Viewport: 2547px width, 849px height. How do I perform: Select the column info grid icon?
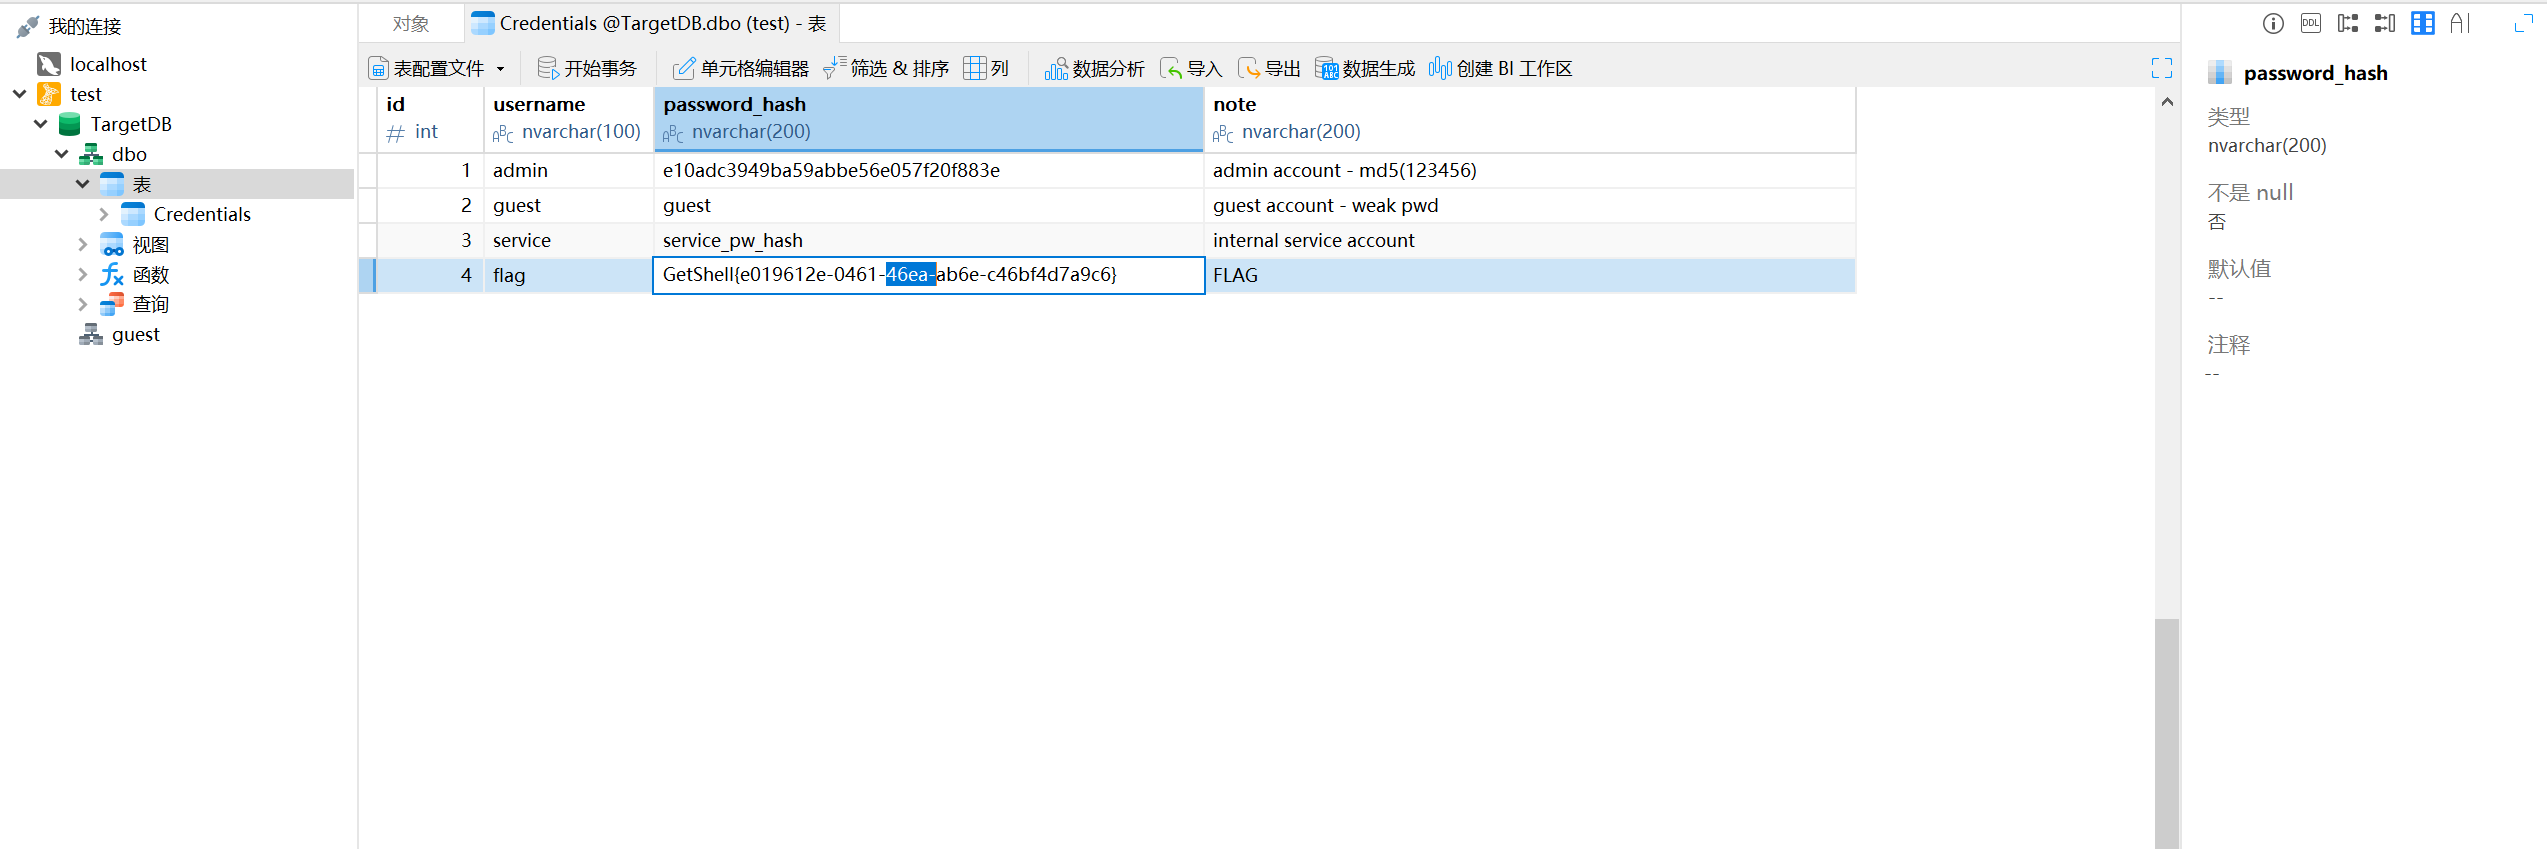coord(2423,23)
